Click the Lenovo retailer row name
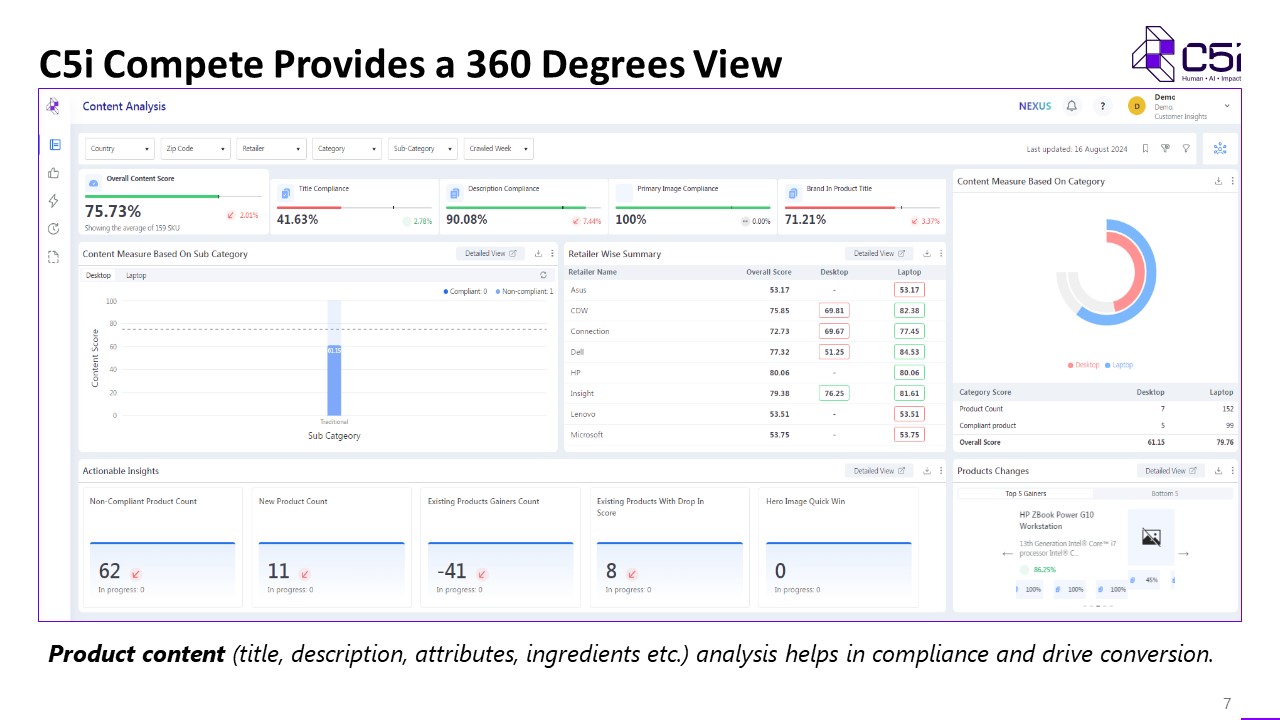 583,414
